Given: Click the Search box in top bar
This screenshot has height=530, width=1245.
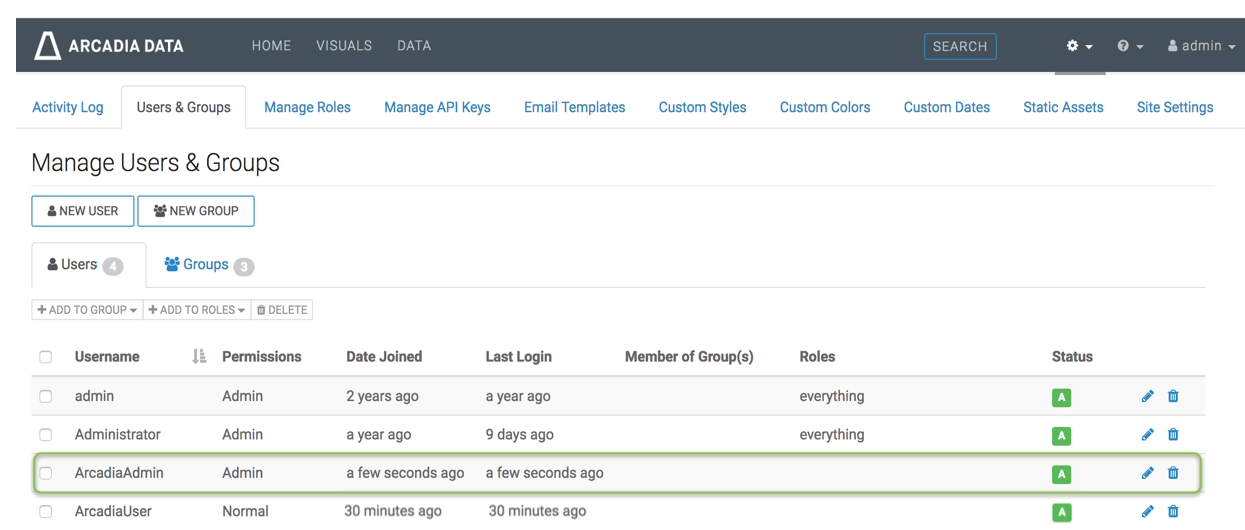Looking at the screenshot, I should click(x=959, y=46).
